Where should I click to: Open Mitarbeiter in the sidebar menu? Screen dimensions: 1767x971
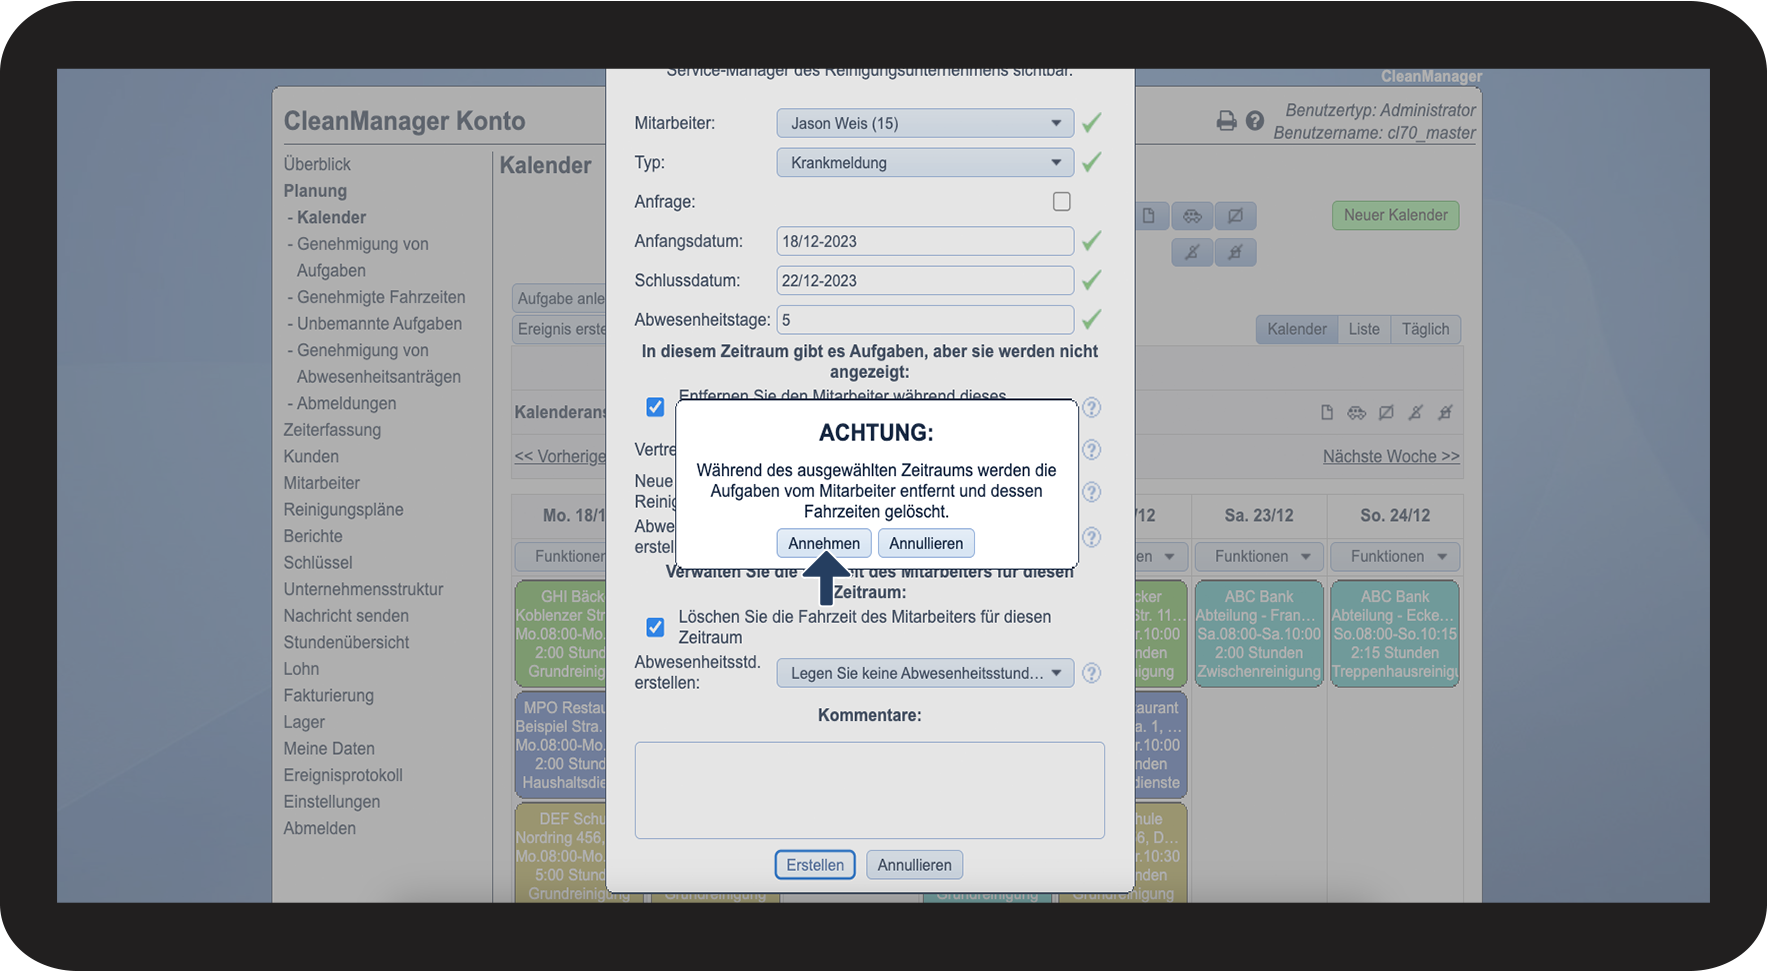tap(321, 483)
